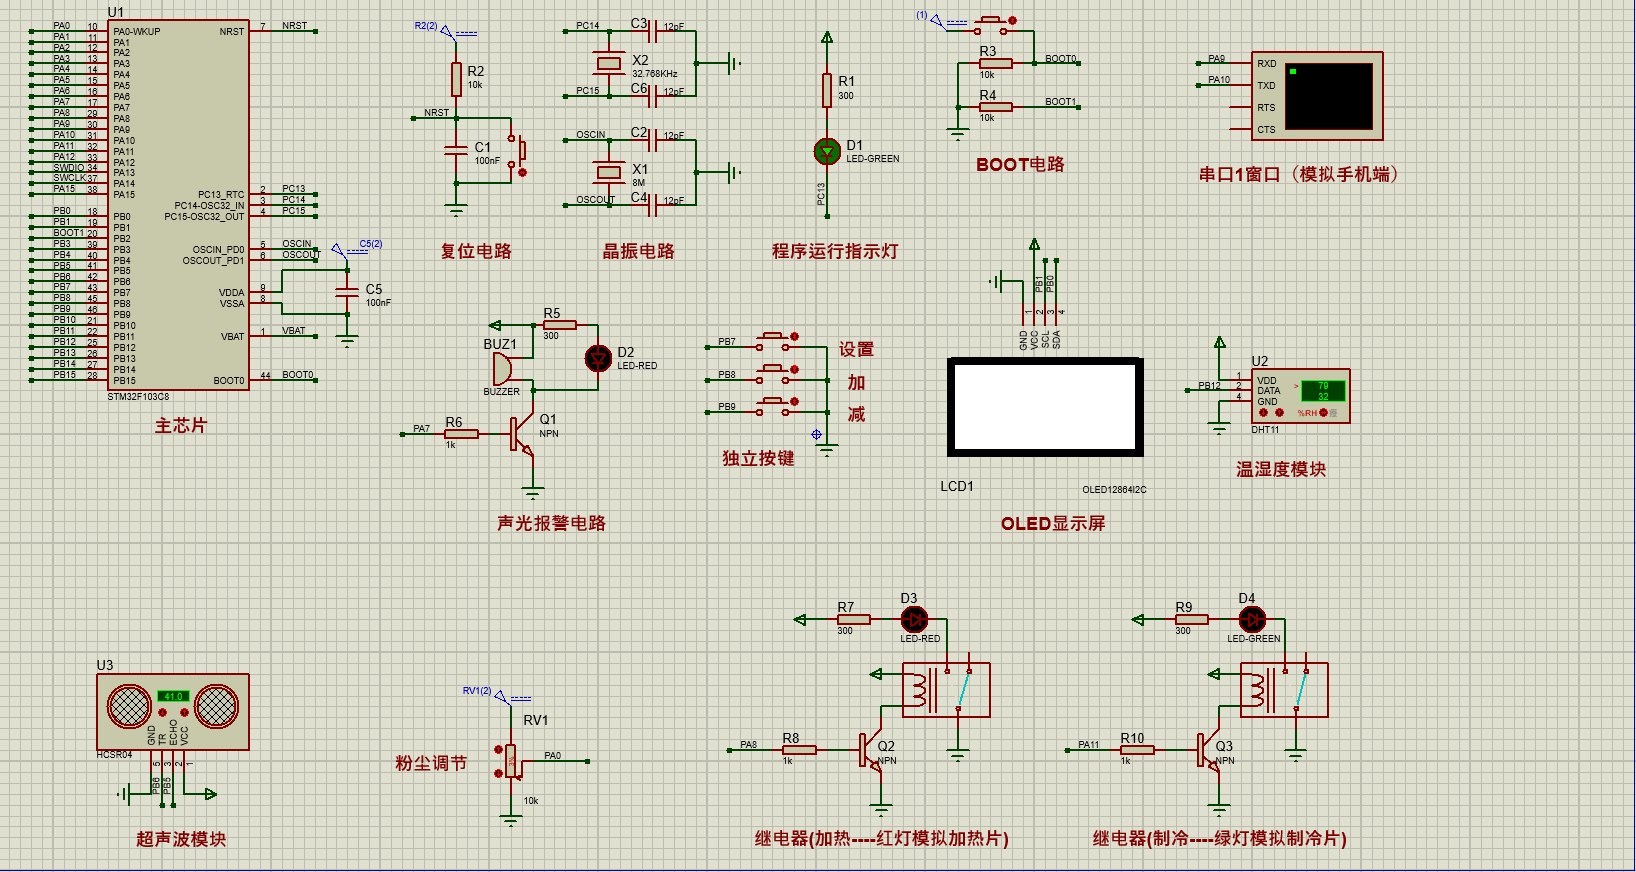The width and height of the screenshot is (1636, 872).
Task: Click the HCSR04 distance readout 41.0
Action: coord(173,696)
